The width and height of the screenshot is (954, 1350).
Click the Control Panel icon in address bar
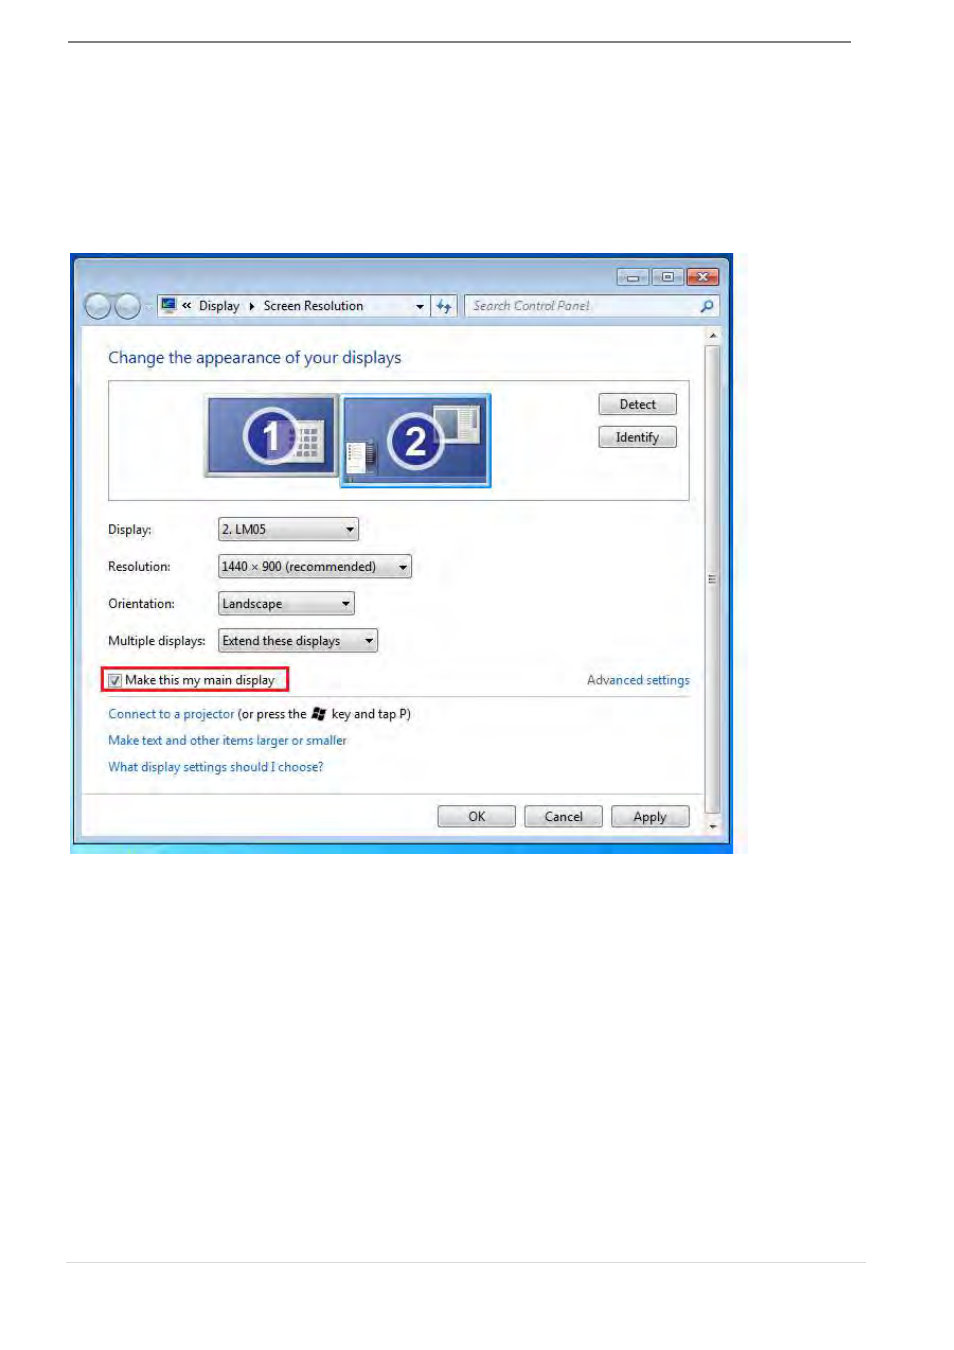pyautogui.click(x=169, y=305)
